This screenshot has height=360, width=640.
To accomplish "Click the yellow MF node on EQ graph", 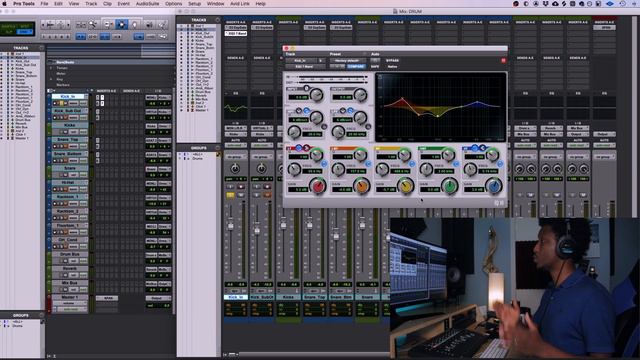I will (438, 116).
